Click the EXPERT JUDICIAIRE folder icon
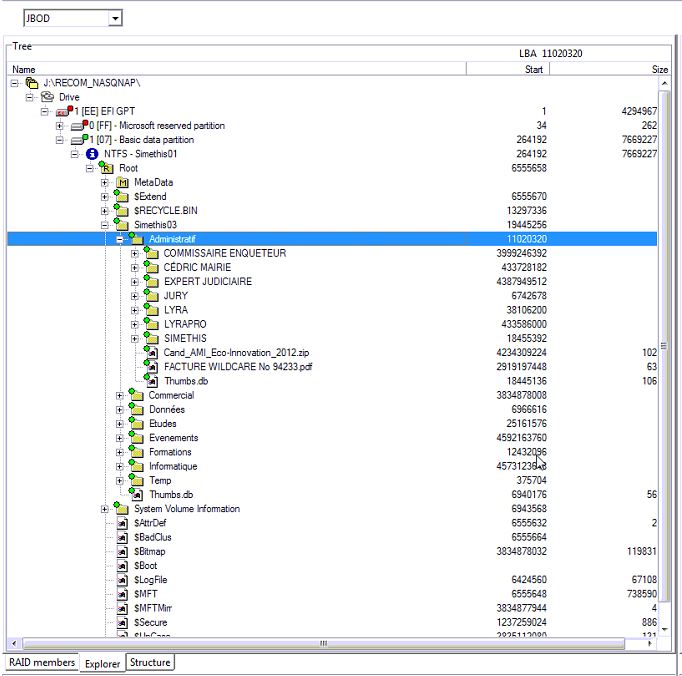The image size is (682, 676). point(151,281)
